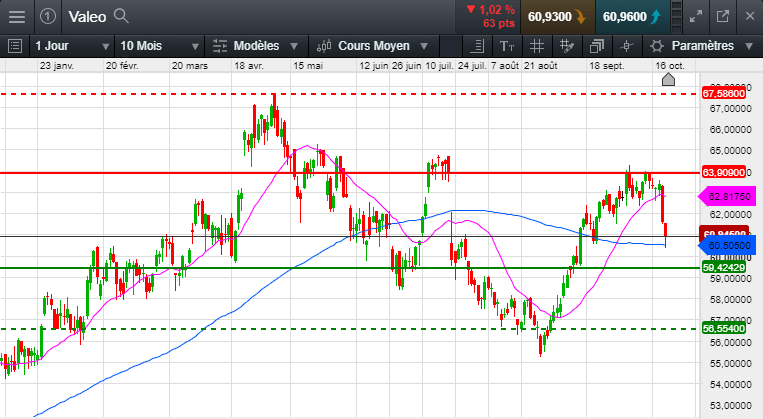763x419 pixels.
Task: Open the 1 Jour timeframe dropdown
Action: pyautogui.click(x=68, y=46)
